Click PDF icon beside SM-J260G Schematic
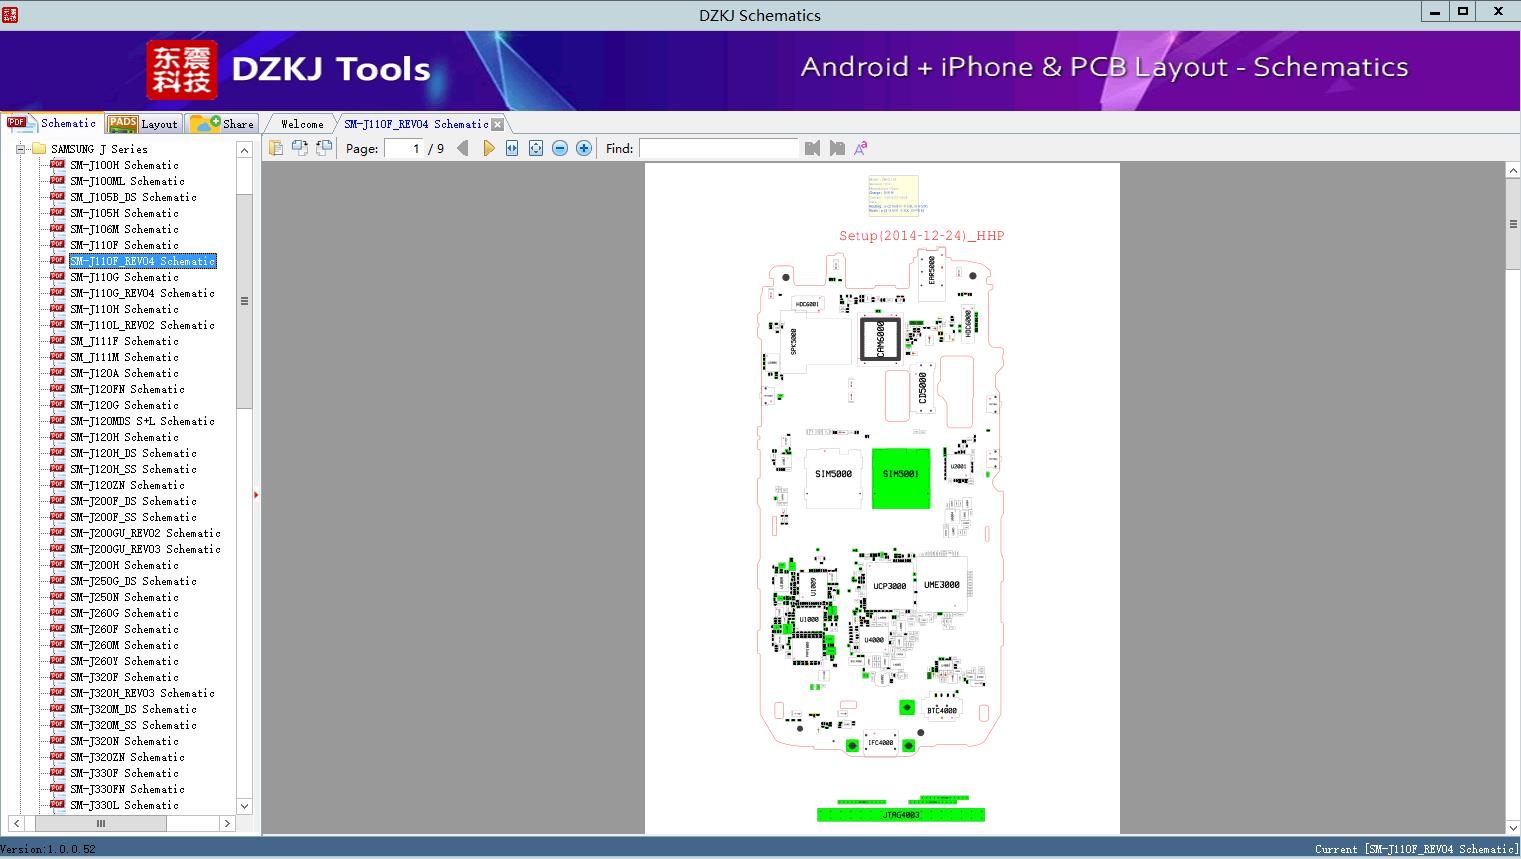This screenshot has height=859, width=1521. pyautogui.click(x=57, y=612)
